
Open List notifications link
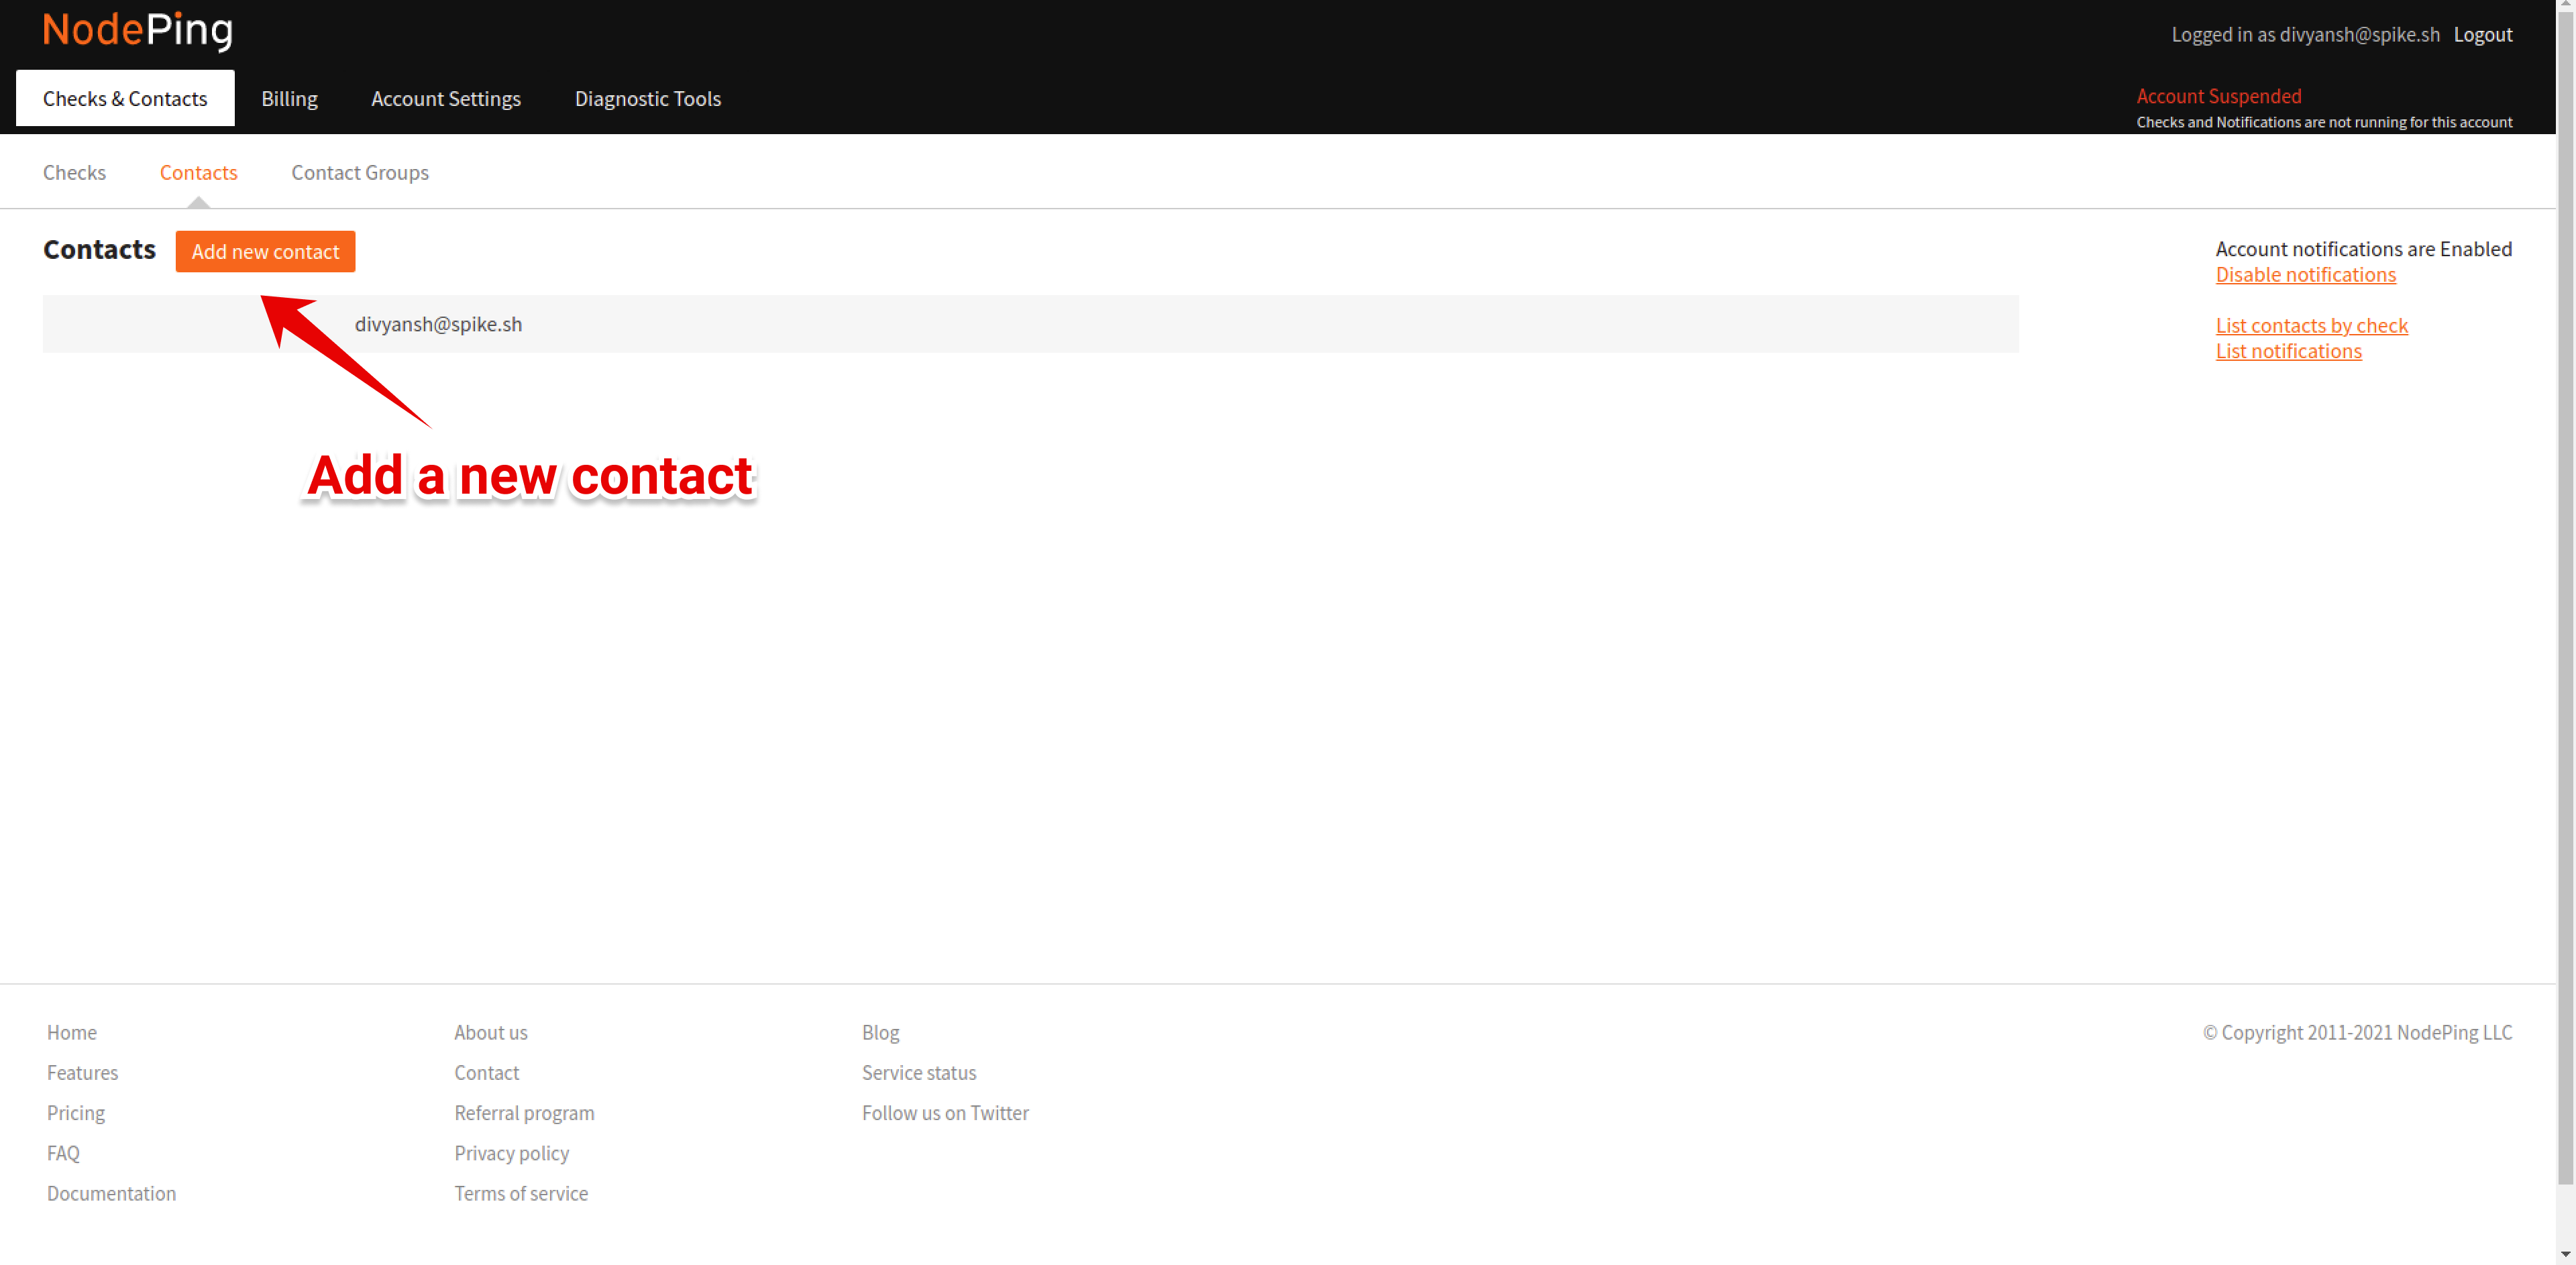tap(2288, 351)
